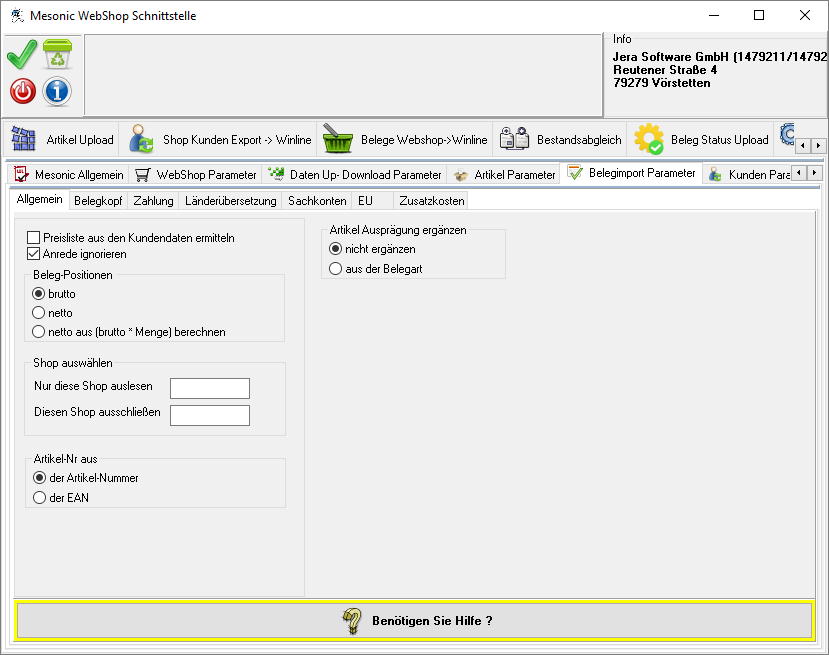The image size is (829, 655).
Task: Click the Benötigen Sie Hilfe ? button
Action: point(414,620)
